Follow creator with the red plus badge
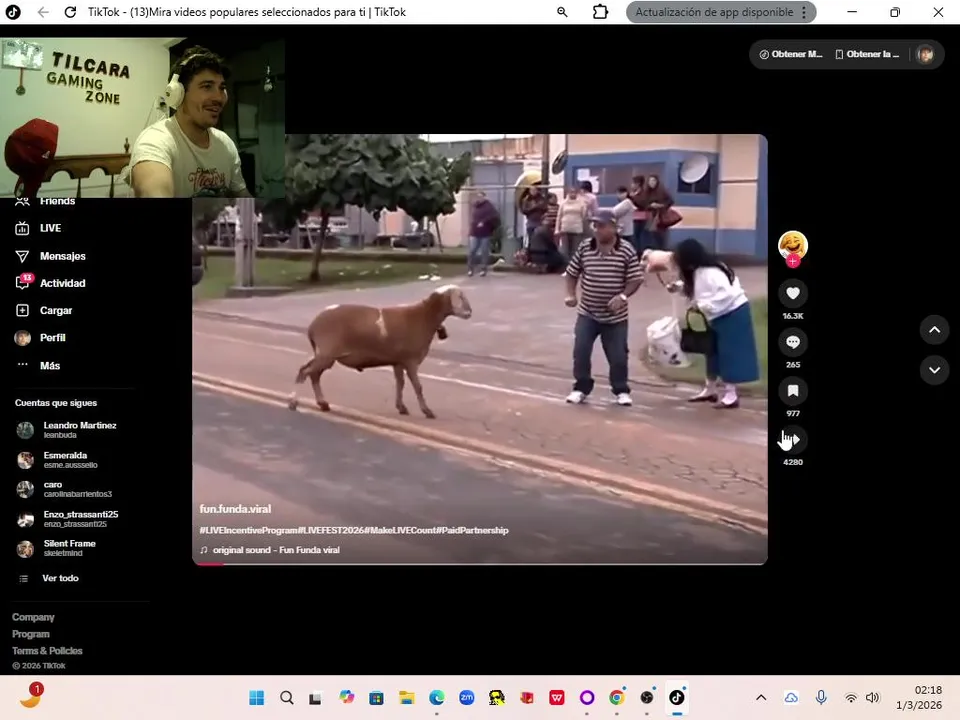This screenshot has width=960, height=720. click(793, 261)
